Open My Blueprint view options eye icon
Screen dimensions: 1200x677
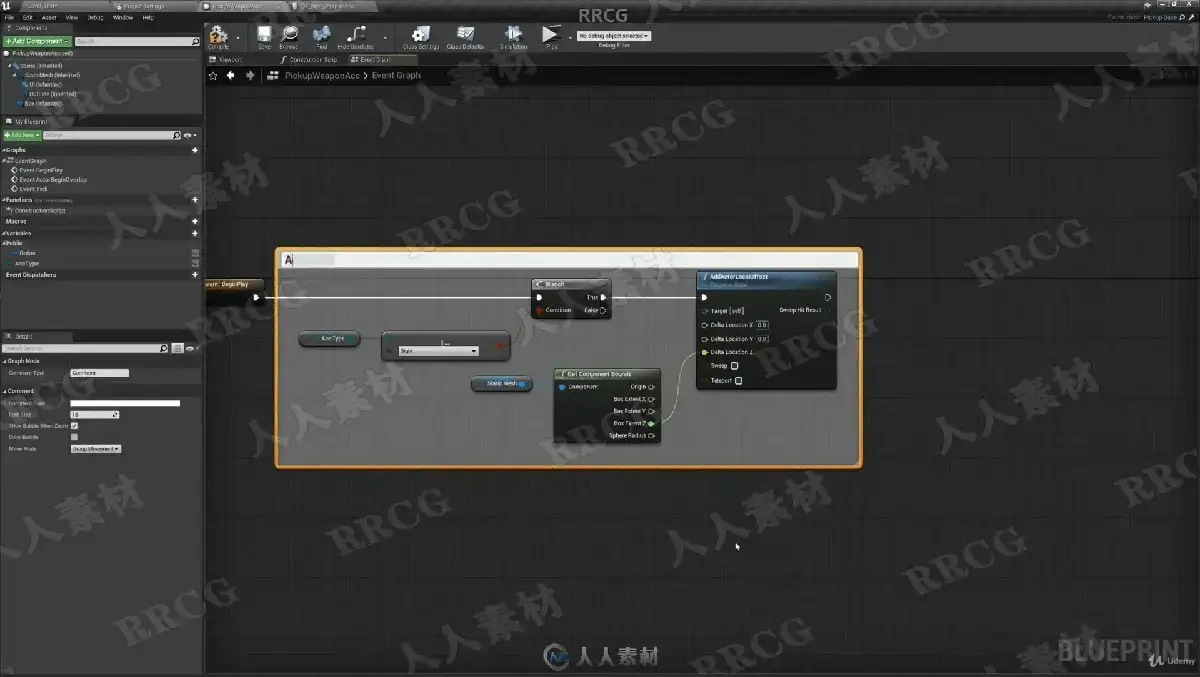[189, 135]
